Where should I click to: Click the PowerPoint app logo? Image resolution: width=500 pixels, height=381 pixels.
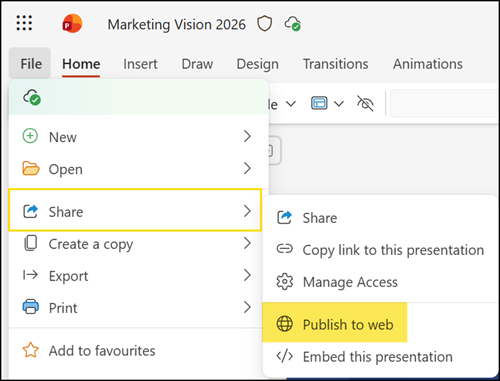coord(72,23)
